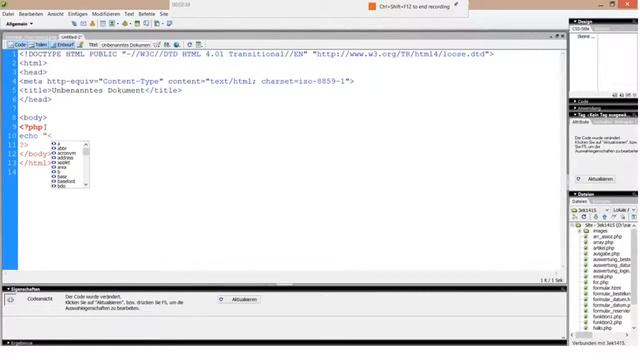Open the Datei menu
The image size is (640, 360).
point(8,14)
